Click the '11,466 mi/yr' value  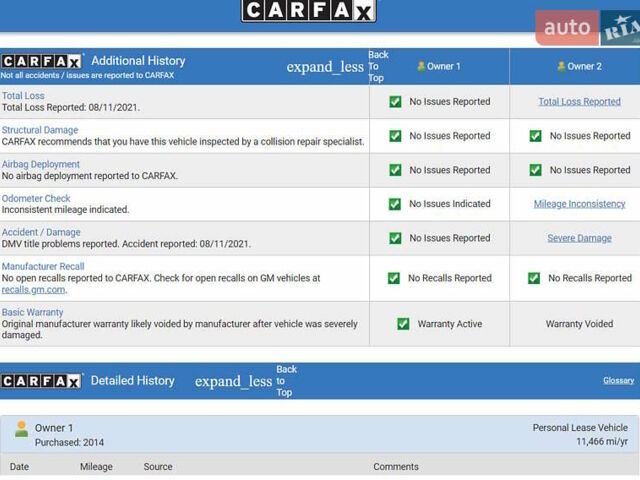pyautogui.click(x=602, y=442)
